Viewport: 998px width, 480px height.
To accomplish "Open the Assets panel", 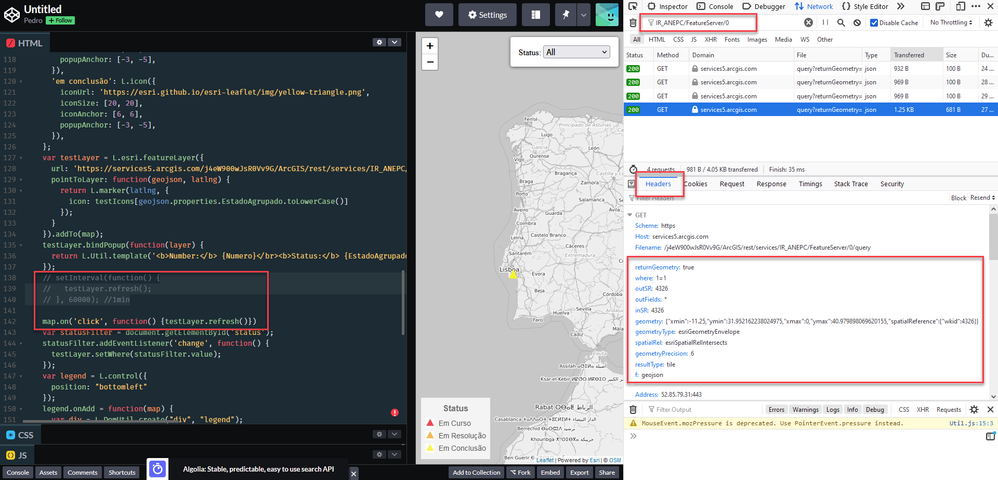I will click(48, 472).
